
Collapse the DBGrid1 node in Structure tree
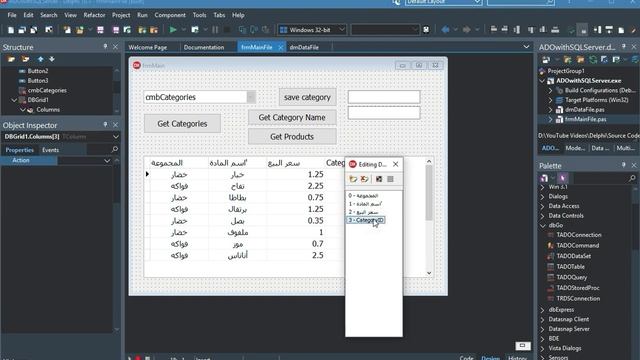[14, 100]
